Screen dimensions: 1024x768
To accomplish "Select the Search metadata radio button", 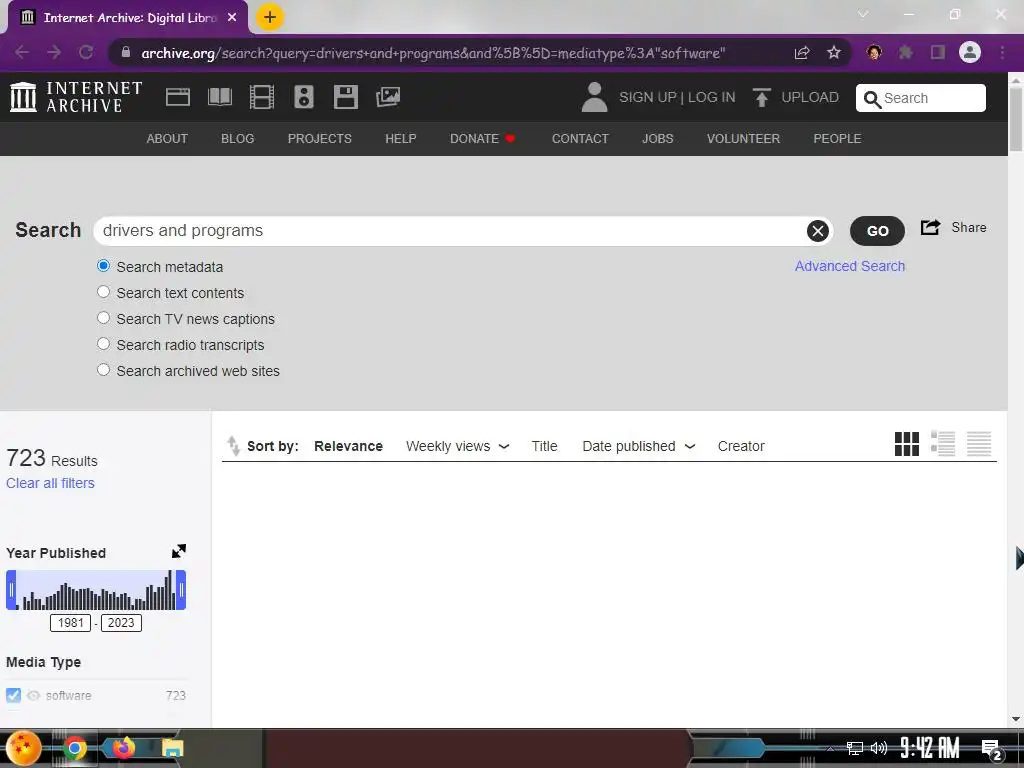I will [x=103, y=266].
